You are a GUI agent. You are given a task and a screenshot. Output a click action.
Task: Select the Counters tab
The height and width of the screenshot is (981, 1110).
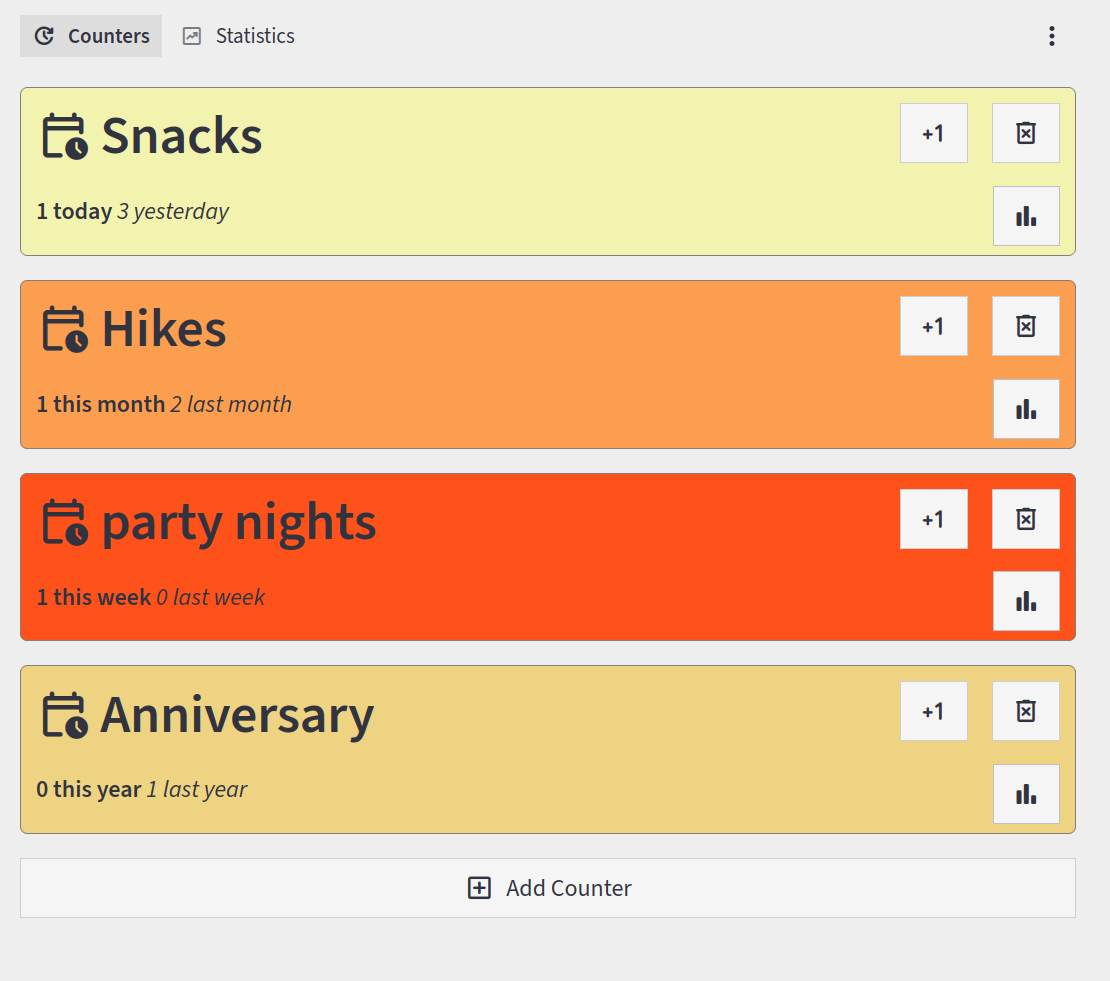coord(91,36)
